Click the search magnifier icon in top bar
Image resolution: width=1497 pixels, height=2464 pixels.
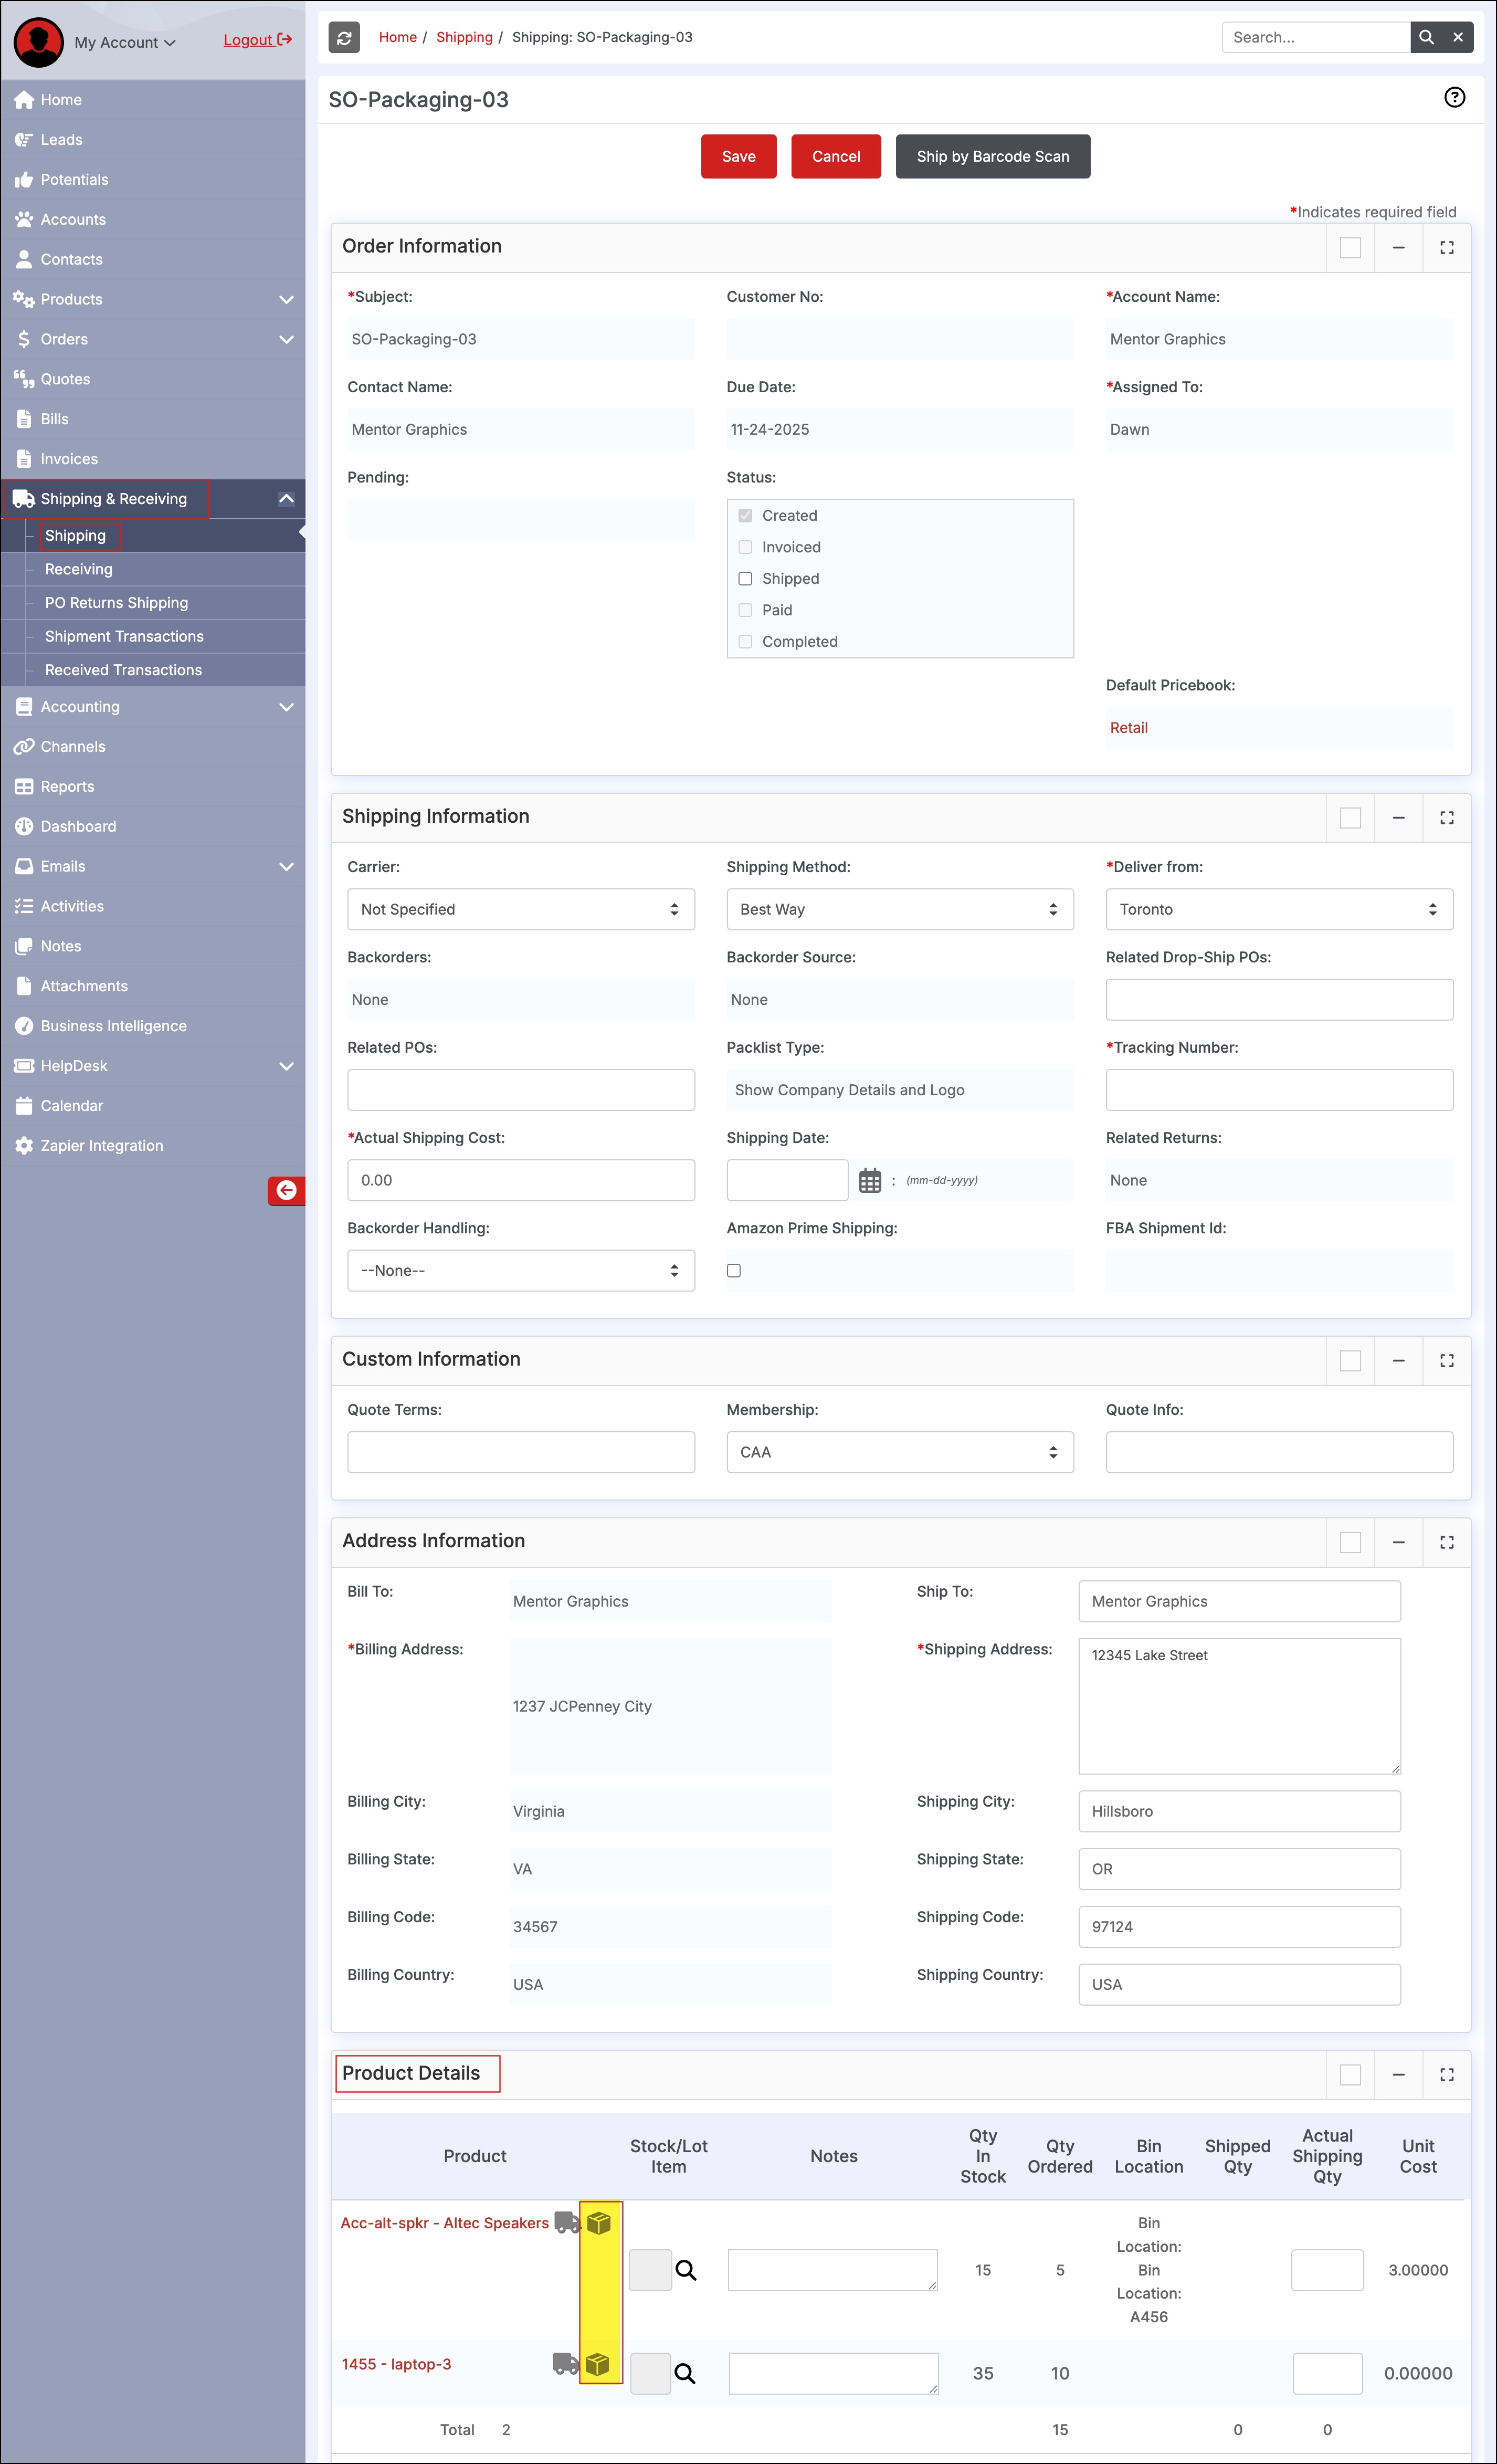coord(1426,38)
